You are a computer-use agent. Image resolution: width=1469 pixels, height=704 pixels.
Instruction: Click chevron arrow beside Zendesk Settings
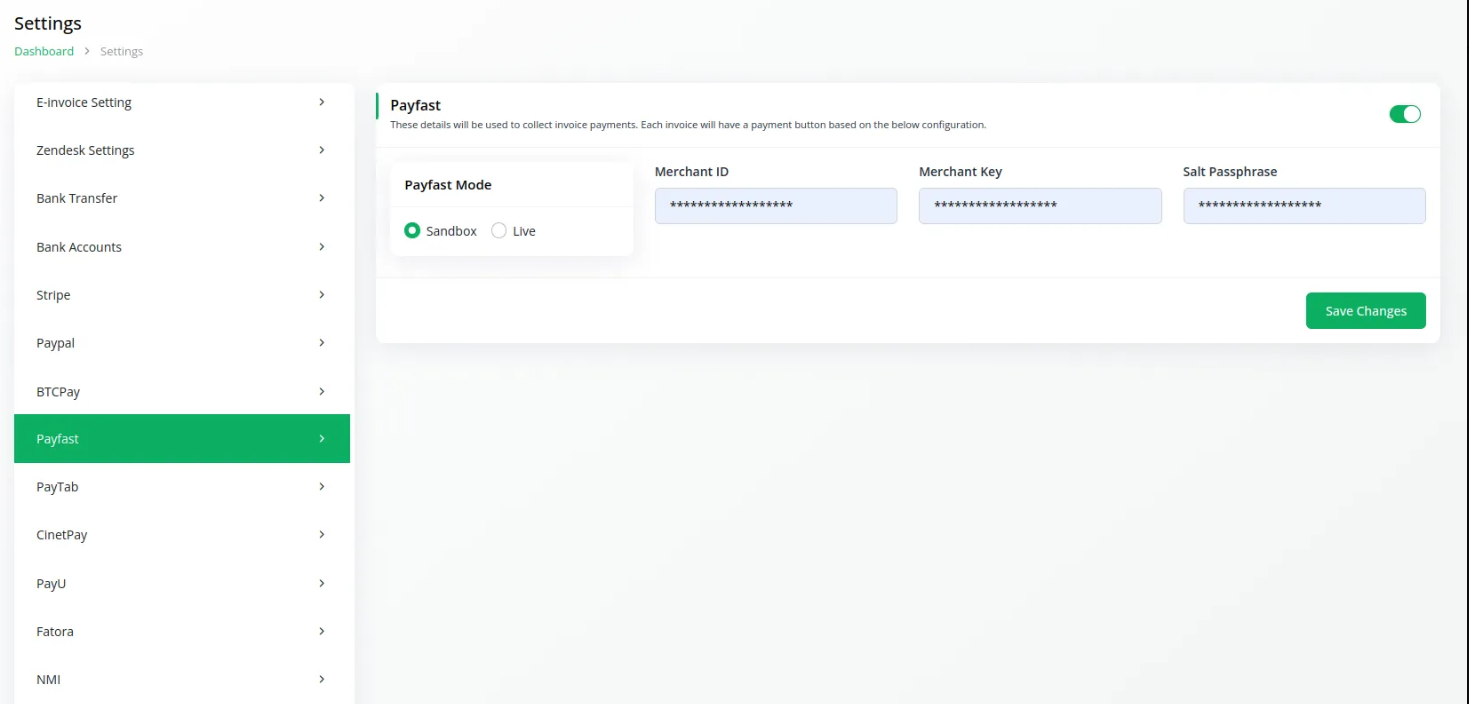[x=322, y=150]
